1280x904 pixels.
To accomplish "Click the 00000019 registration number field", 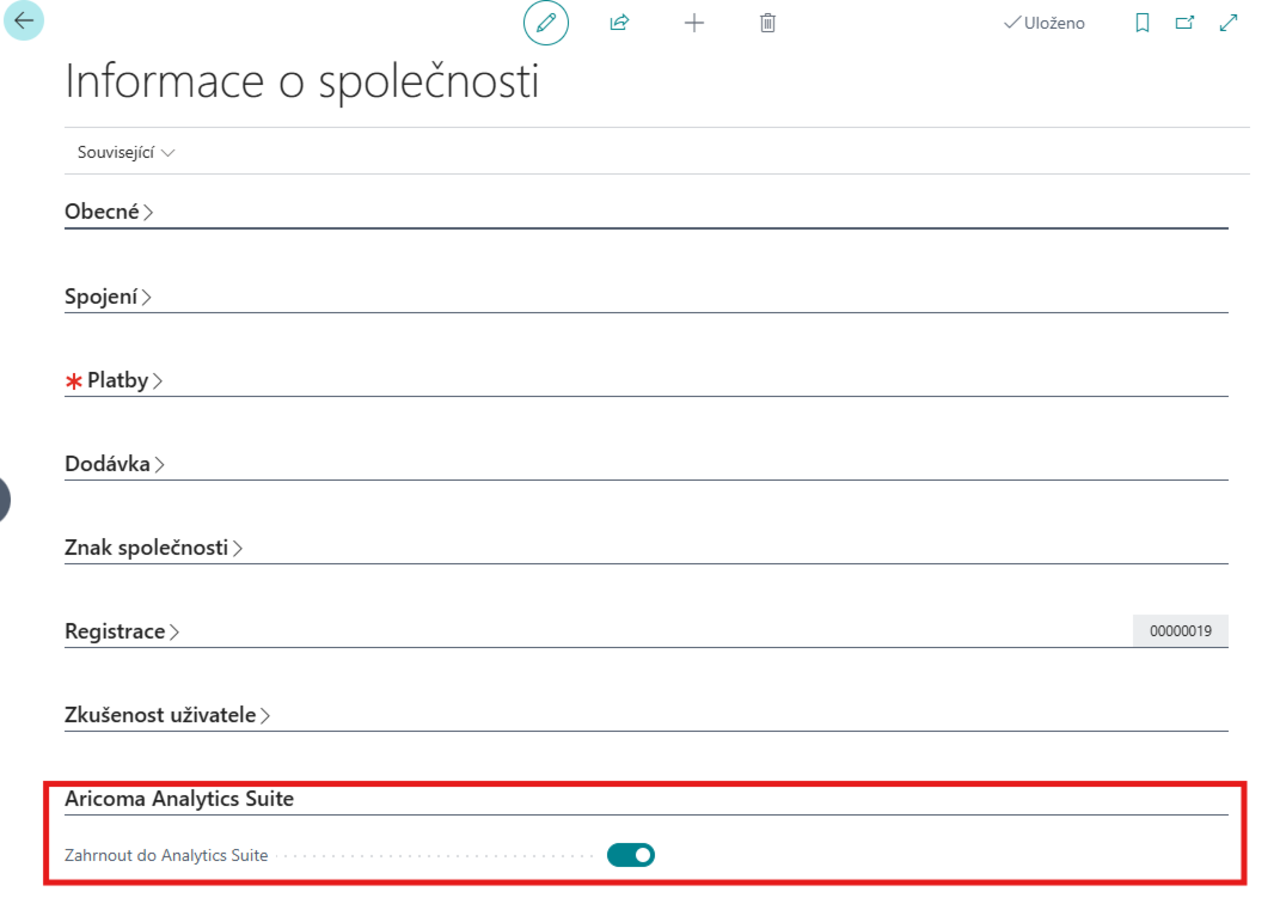I will point(1180,630).
